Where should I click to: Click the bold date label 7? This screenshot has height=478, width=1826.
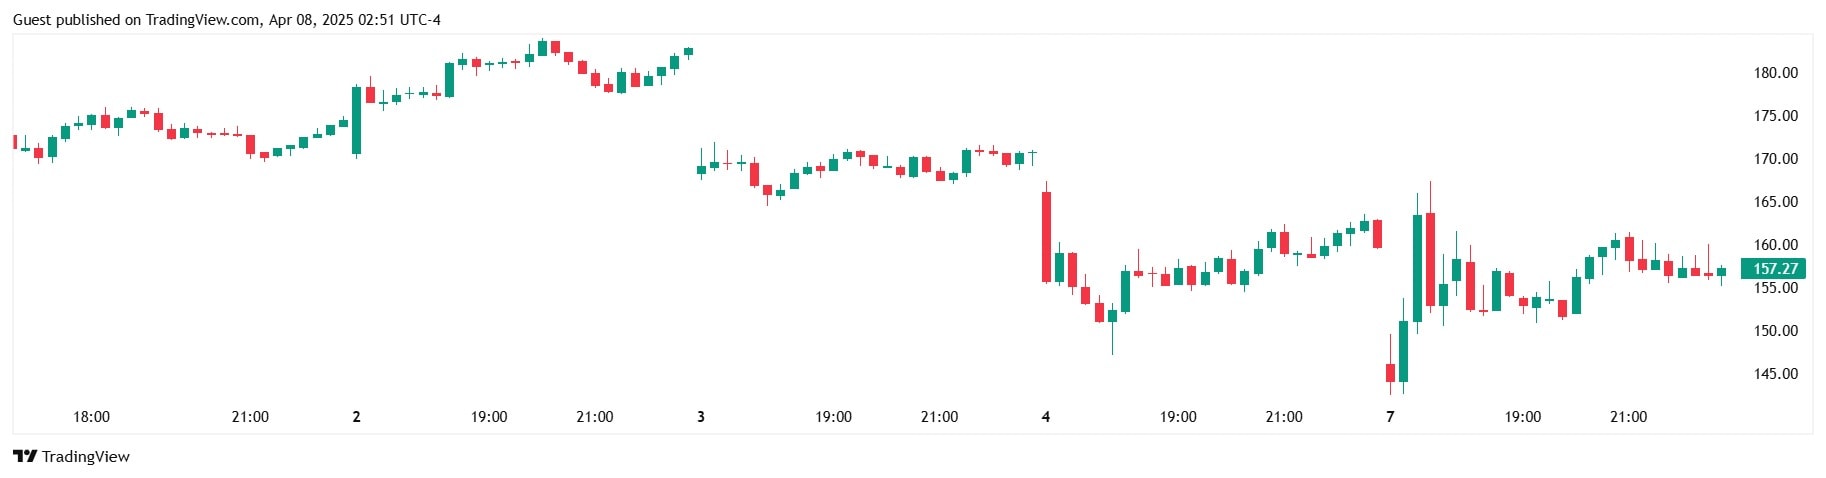1390,417
